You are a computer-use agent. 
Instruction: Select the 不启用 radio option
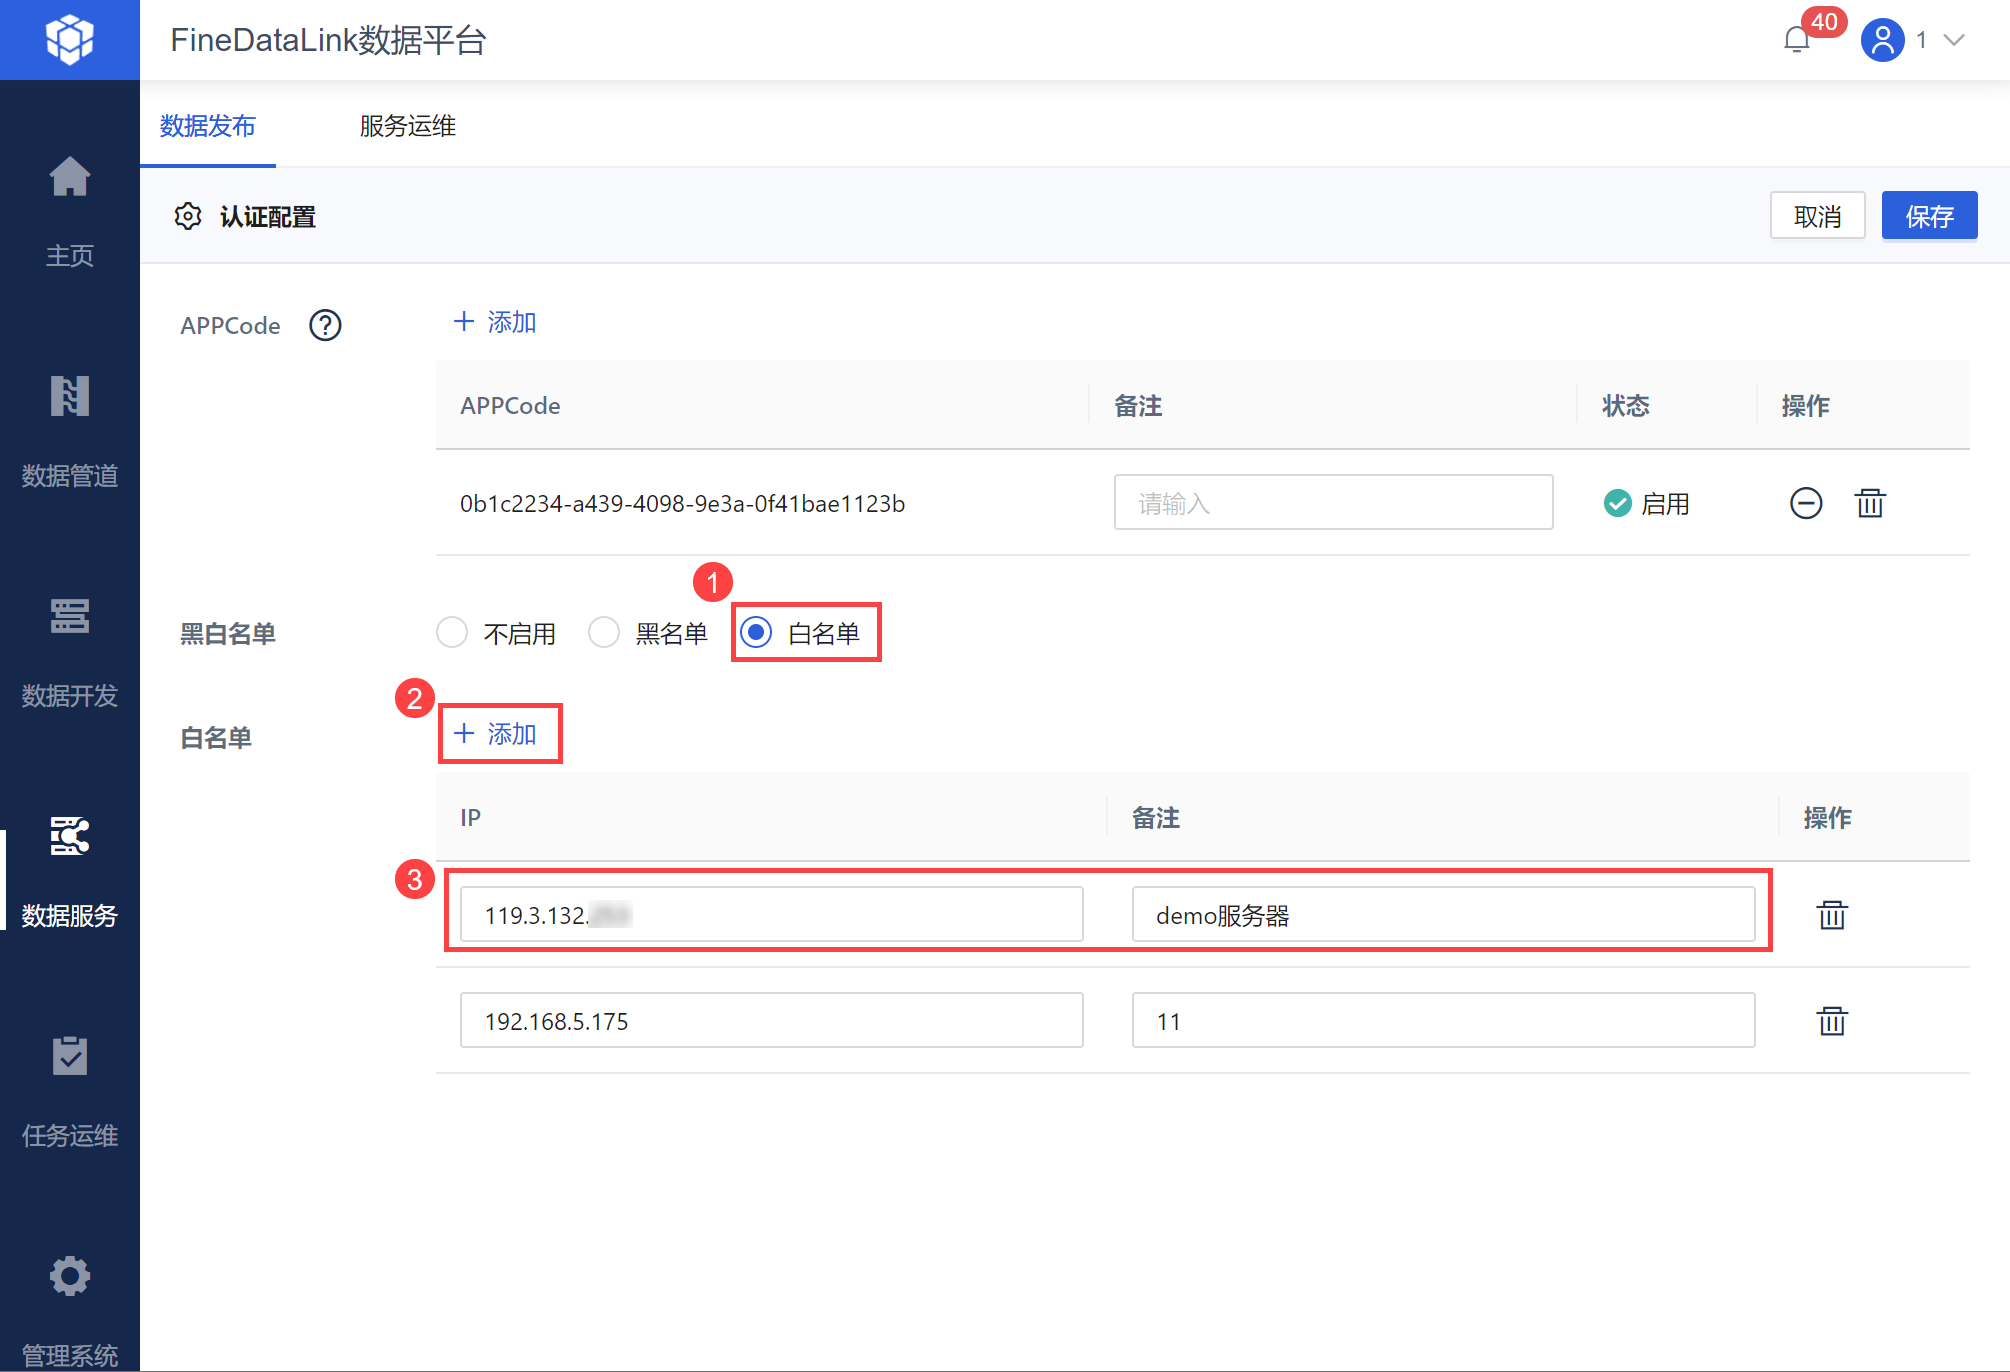pyautogui.click(x=452, y=632)
